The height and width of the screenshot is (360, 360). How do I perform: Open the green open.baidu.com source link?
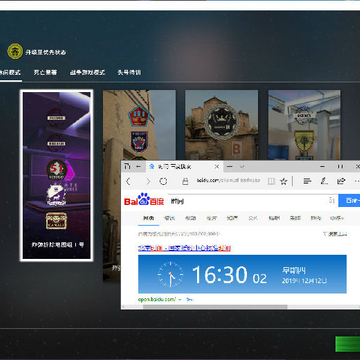pos(157,299)
